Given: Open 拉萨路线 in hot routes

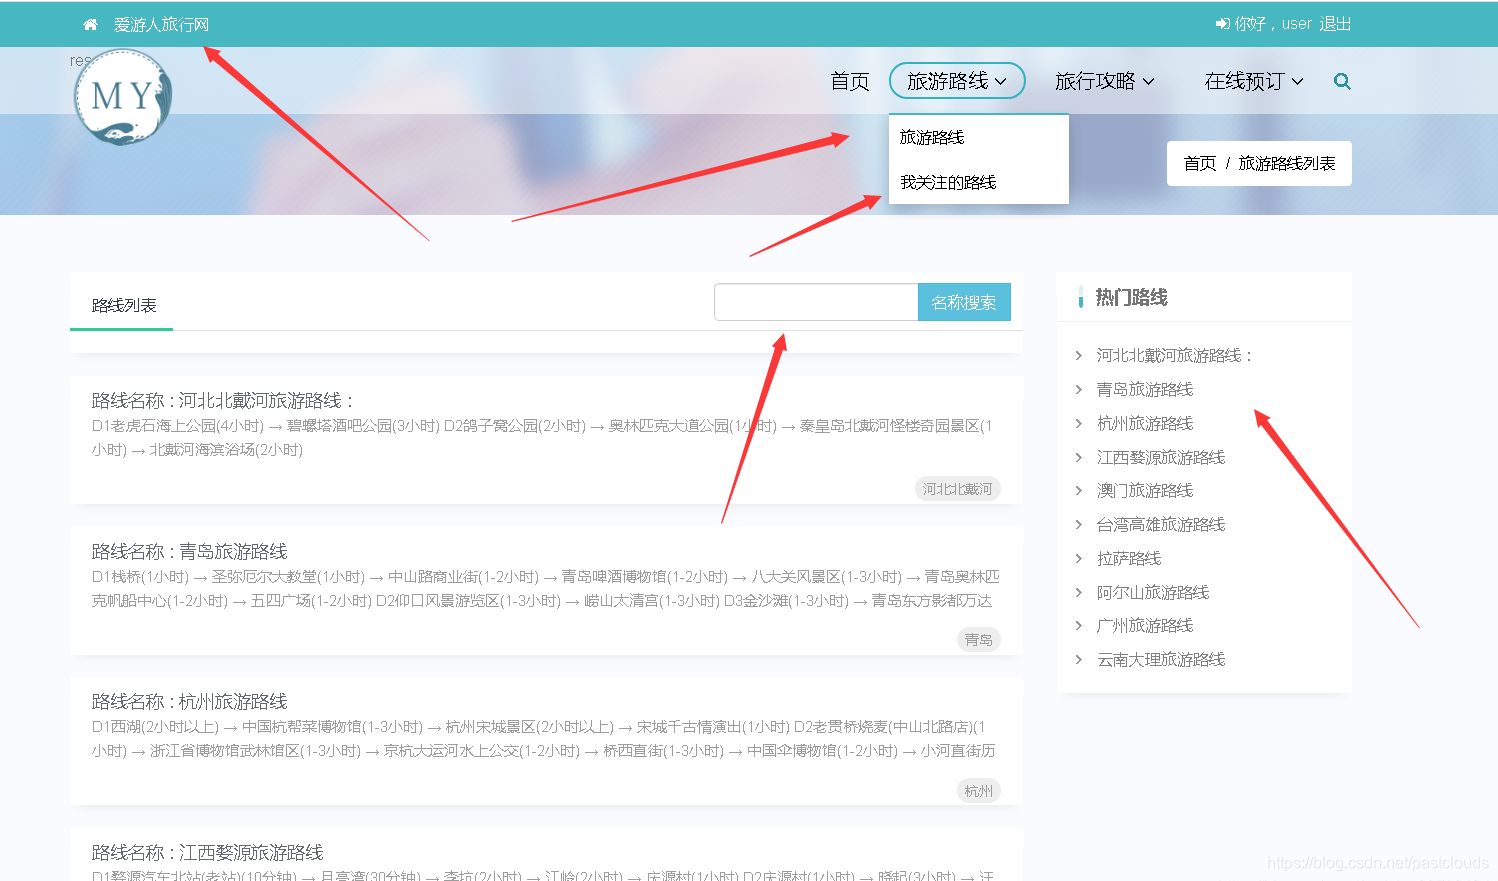Looking at the screenshot, I should tap(1129, 558).
